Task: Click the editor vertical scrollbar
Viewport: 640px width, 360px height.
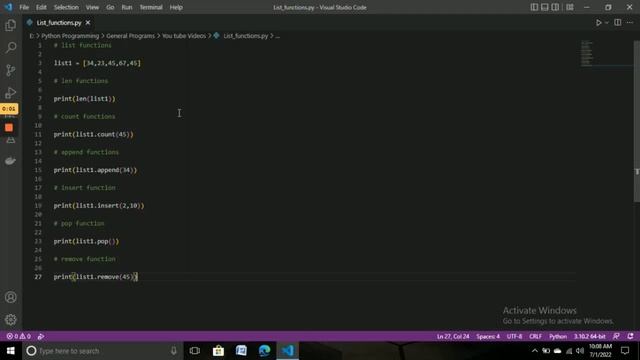Action: point(637,121)
